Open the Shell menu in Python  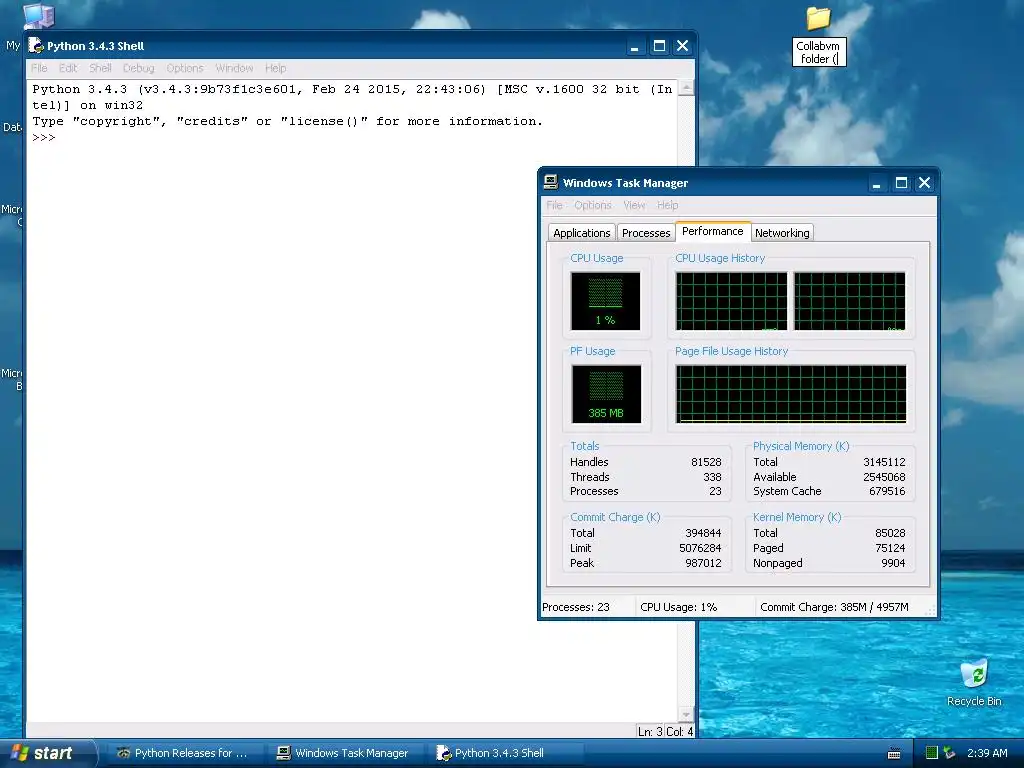101,68
